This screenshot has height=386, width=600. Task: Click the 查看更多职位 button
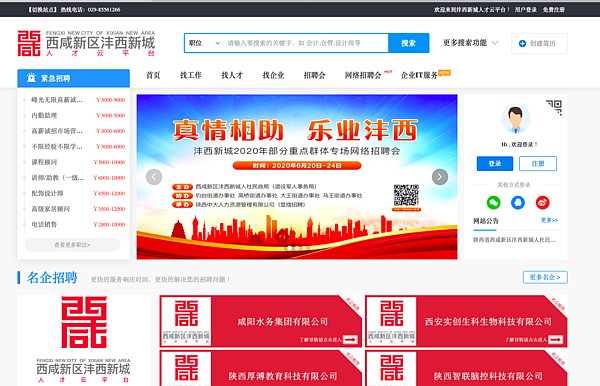[x=72, y=245]
